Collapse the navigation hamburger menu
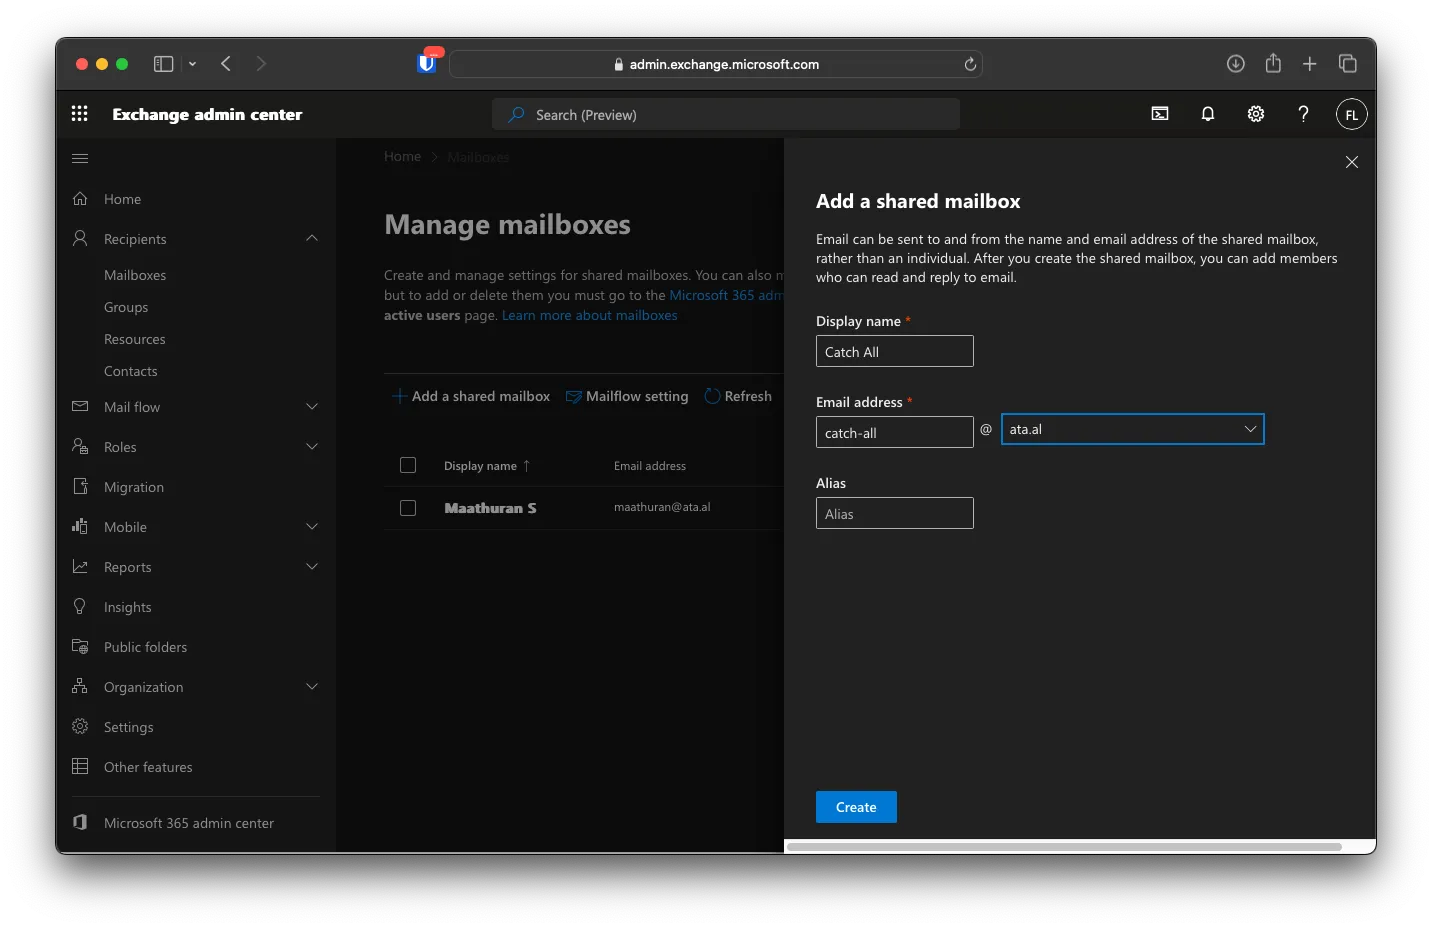The height and width of the screenshot is (928, 1432). pos(80,158)
